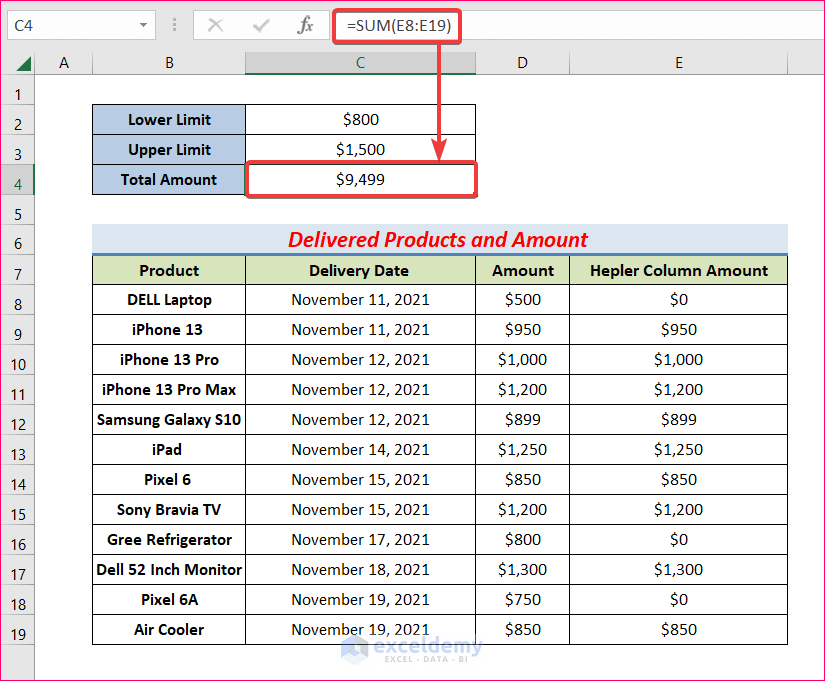
Task: Click the Insert Function fx icon
Action: [x=306, y=26]
